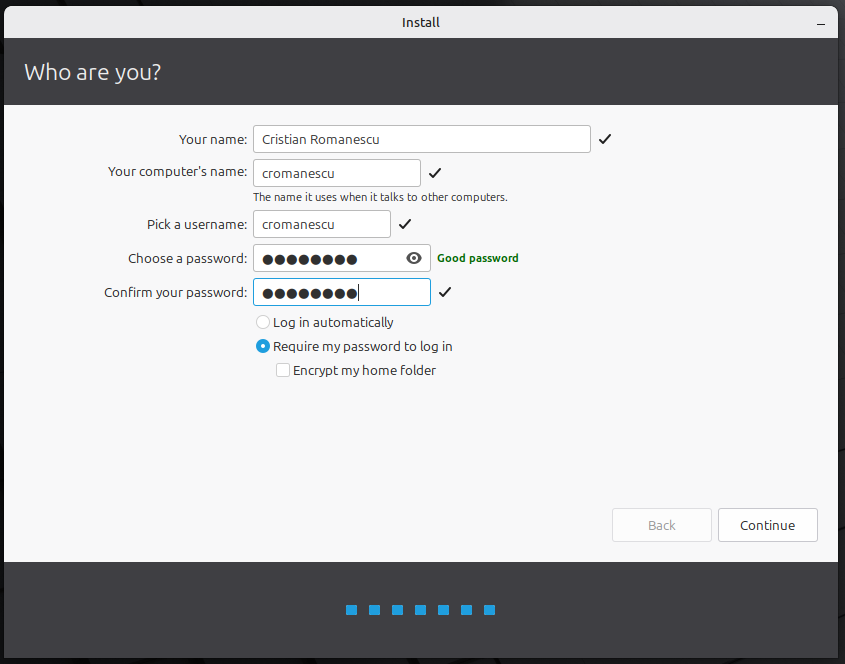This screenshot has width=845, height=664.
Task: Click the first blue progress square
Action: pyautogui.click(x=352, y=610)
